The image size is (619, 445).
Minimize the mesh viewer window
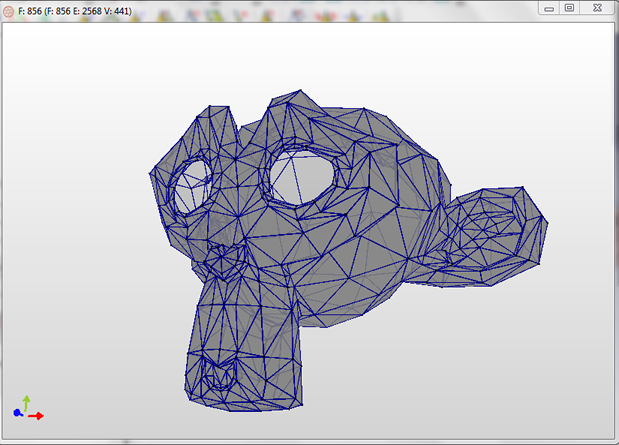[549, 8]
